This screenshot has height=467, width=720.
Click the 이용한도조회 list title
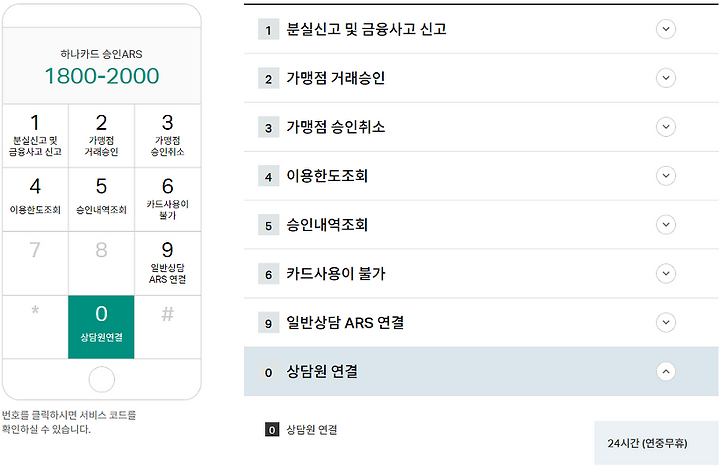tap(327, 176)
